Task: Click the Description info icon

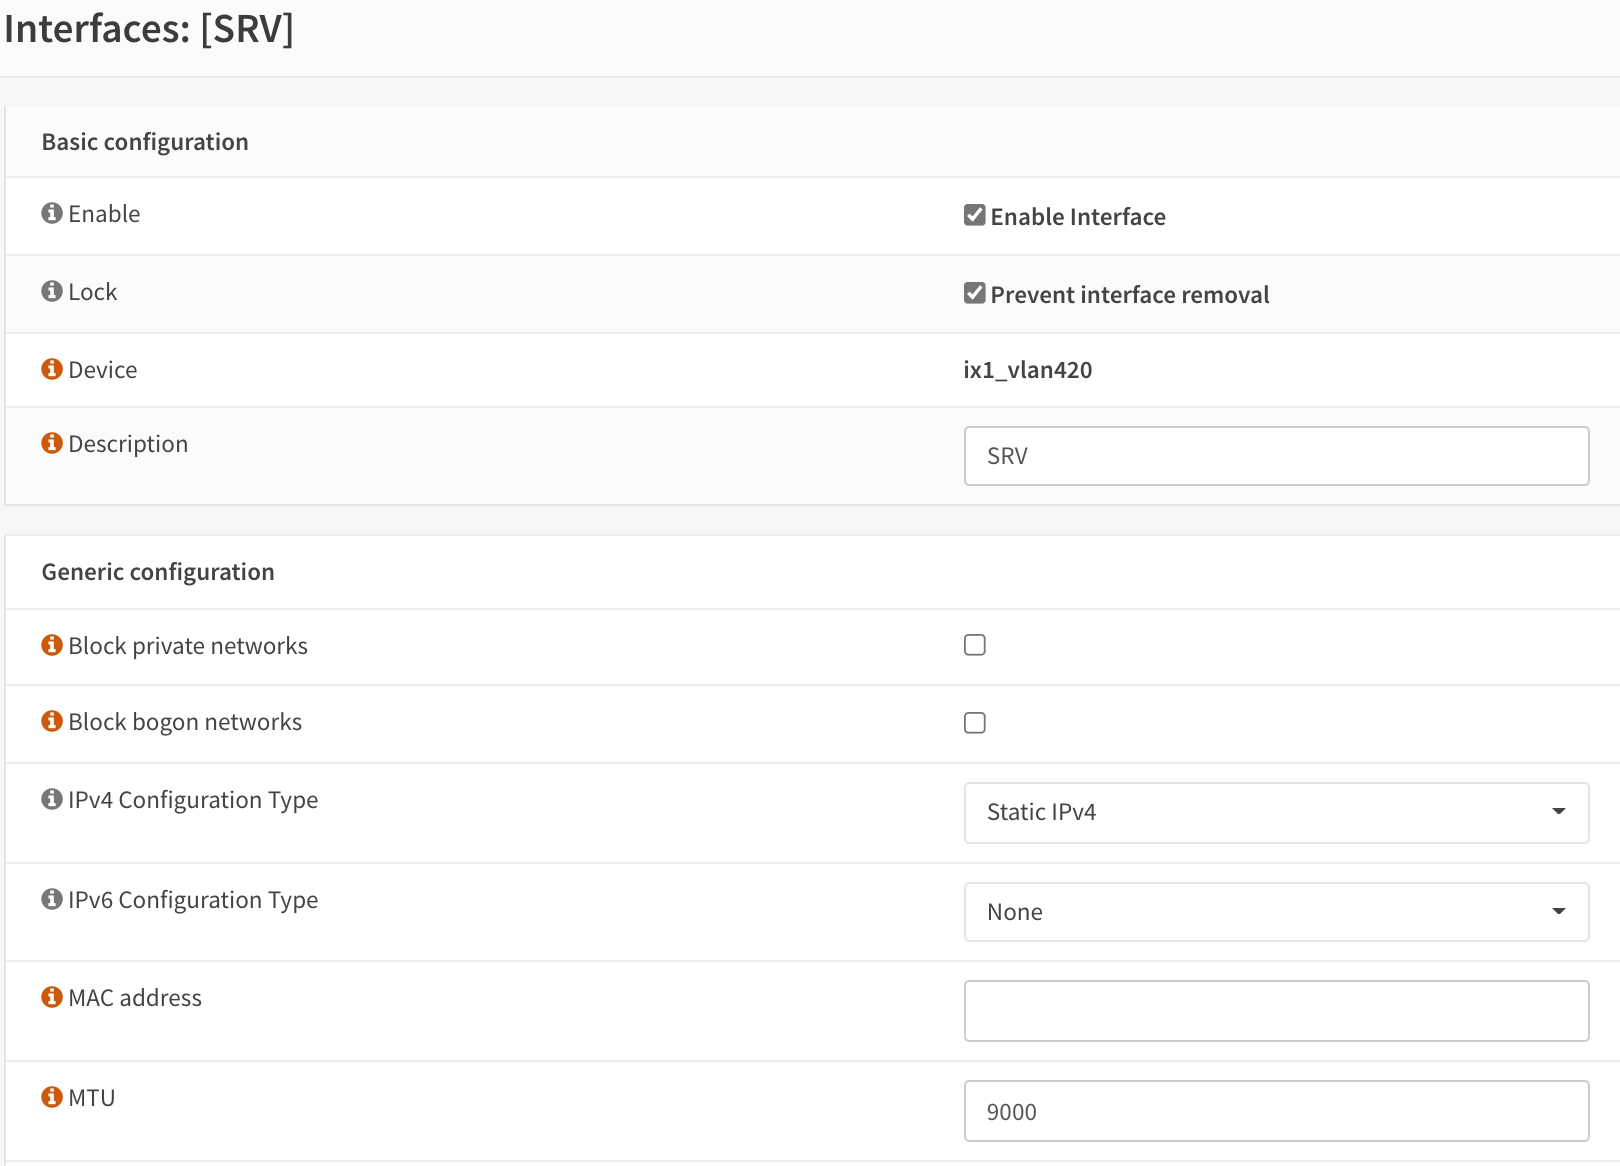Action: click(51, 442)
